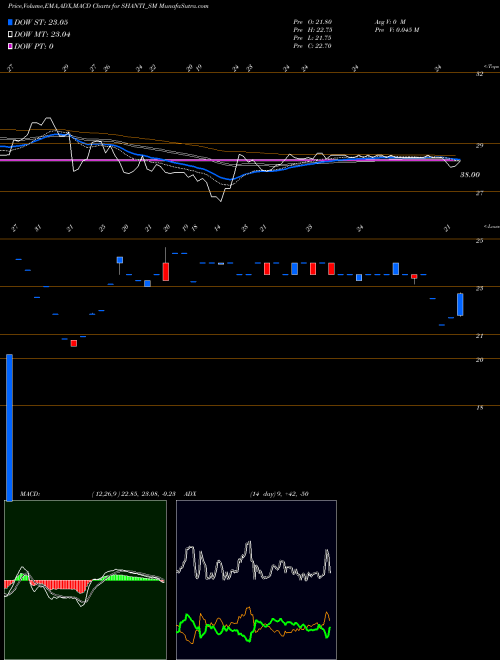Image resolution: width=500 pixels, height=660 pixels.
Task: Open the ADX indicator panel
Action: (256, 580)
